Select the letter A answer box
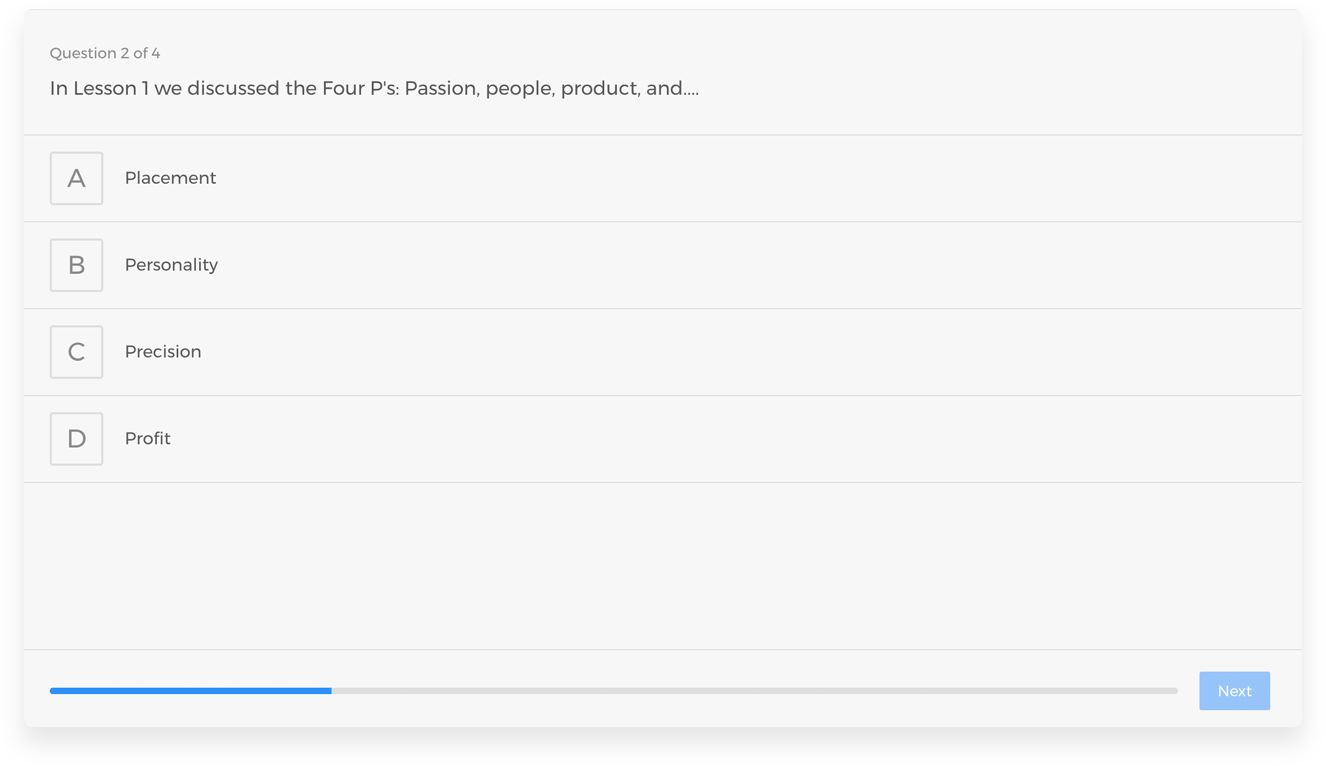Image resolution: width=1326 pixels, height=766 pixels. 76,178
